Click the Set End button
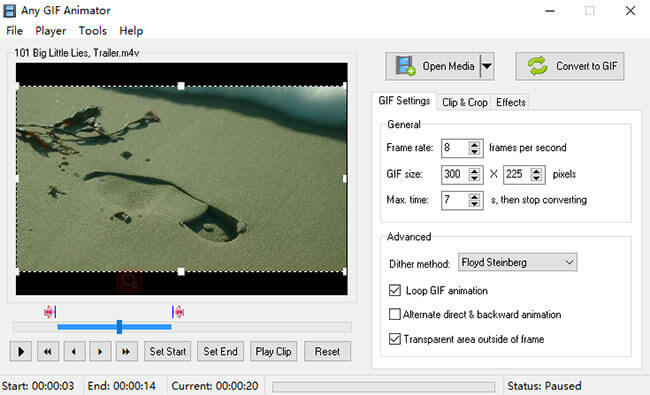The height and width of the screenshot is (395, 650). (220, 351)
